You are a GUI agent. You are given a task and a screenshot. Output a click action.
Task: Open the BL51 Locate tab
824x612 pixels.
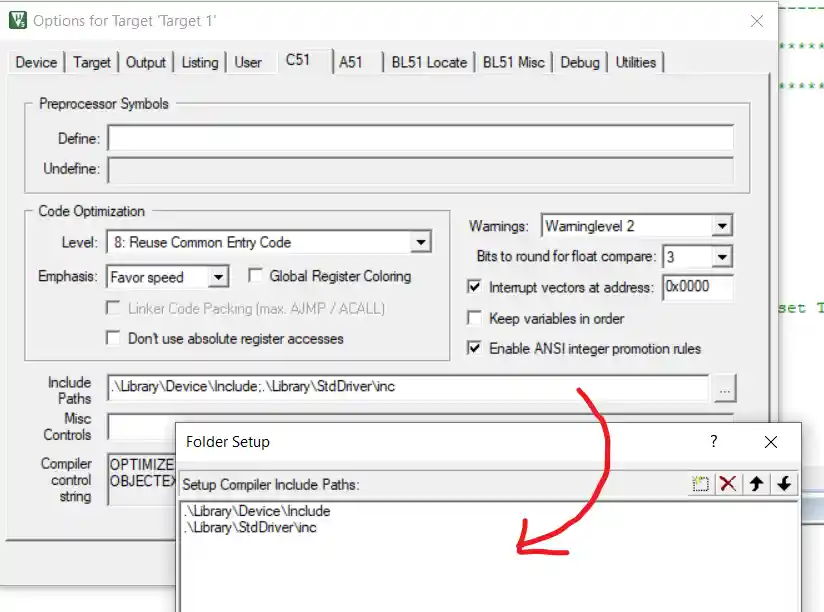pyautogui.click(x=429, y=62)
